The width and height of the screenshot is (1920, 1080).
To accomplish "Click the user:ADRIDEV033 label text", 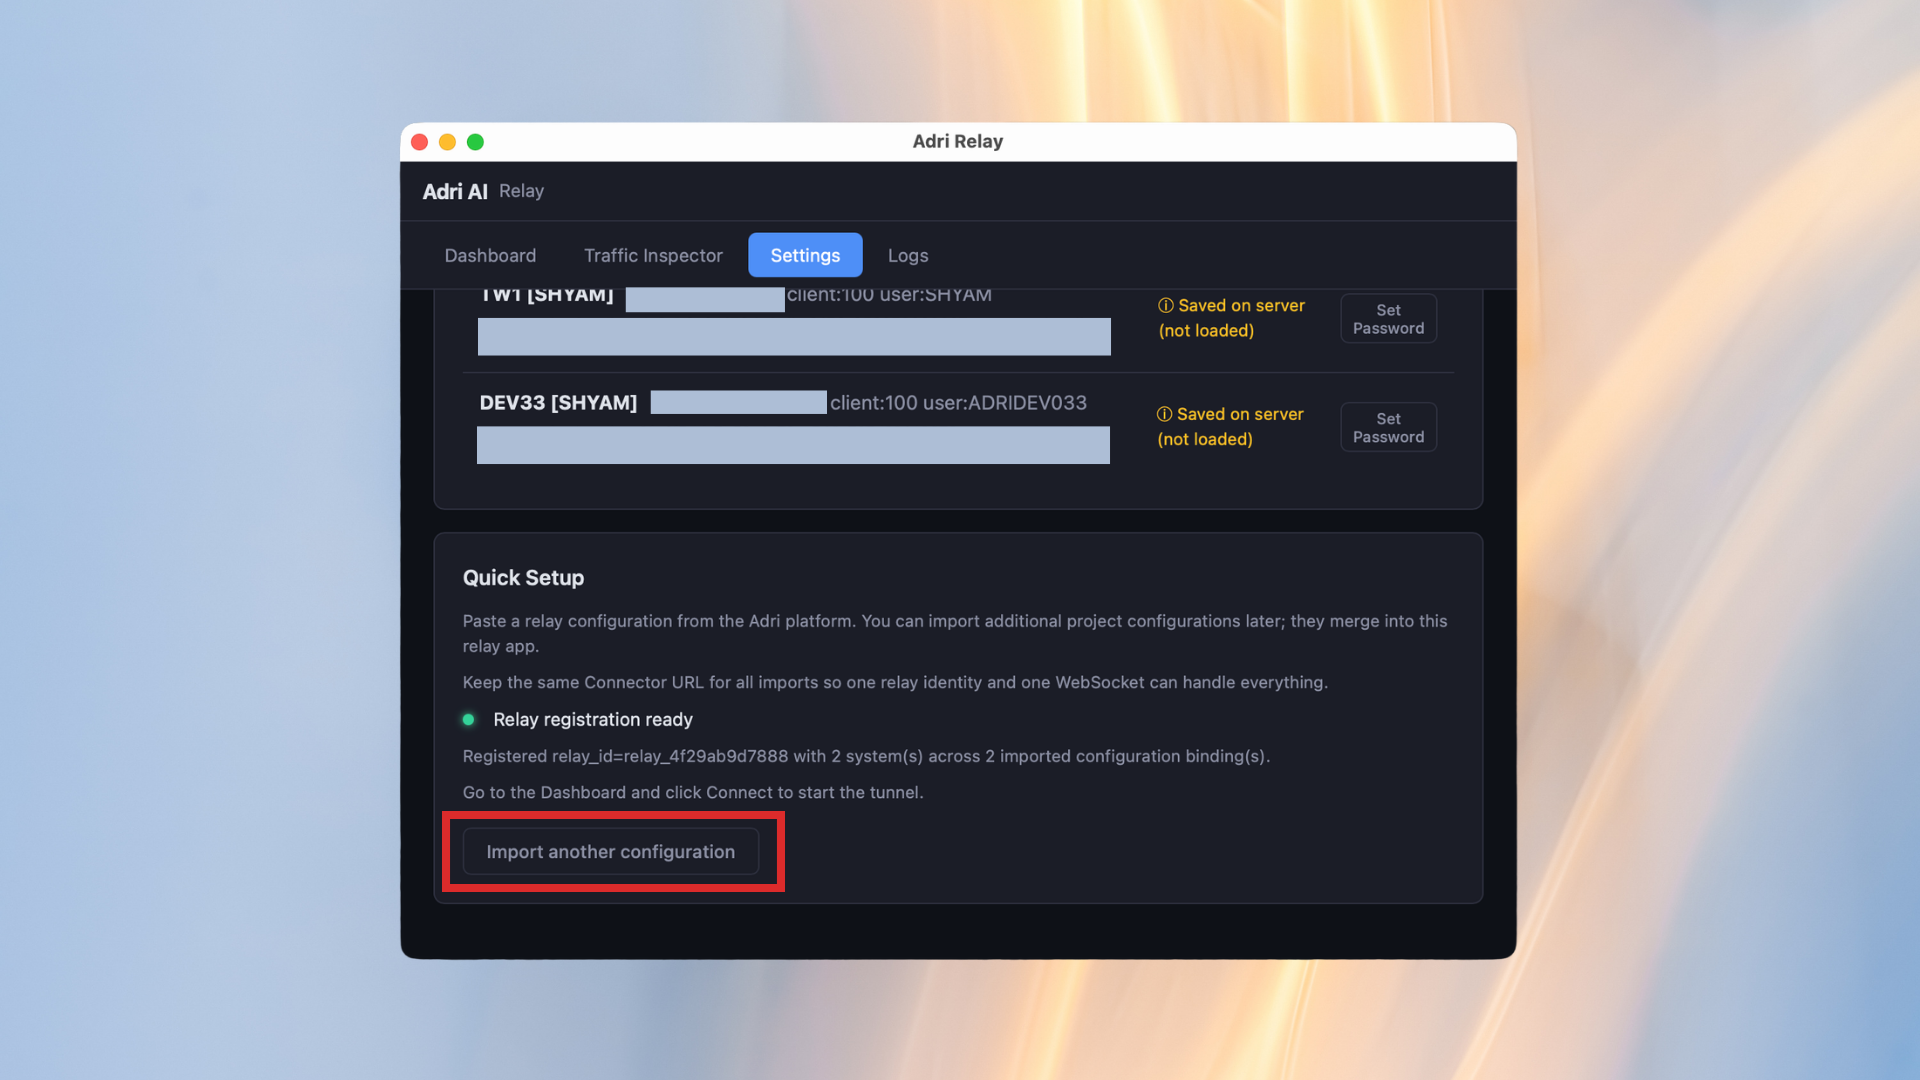I will [x=1009, y=402].
